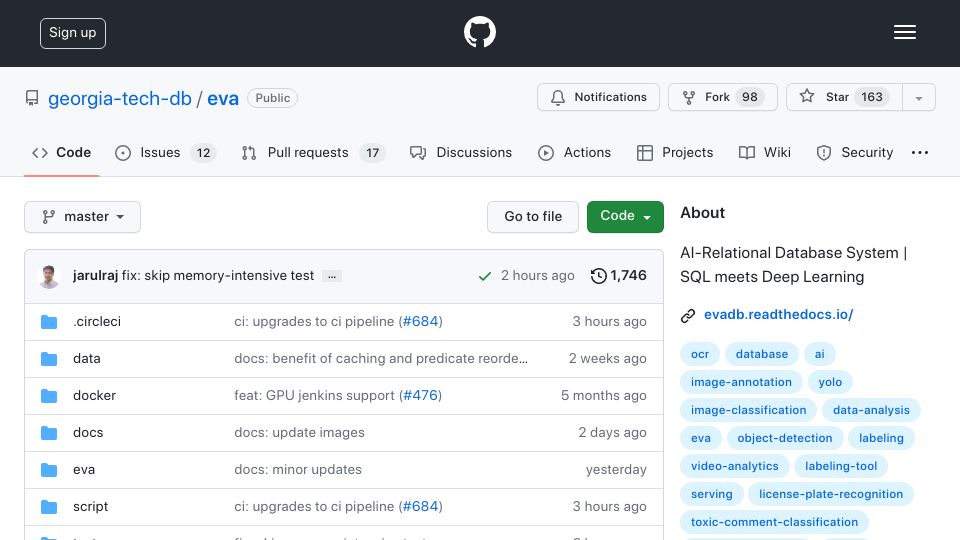Image resolution: width=960 pixels, height=540 pixels.
Task: Open the .circleci folder
Action: click(x=97, y=321)
